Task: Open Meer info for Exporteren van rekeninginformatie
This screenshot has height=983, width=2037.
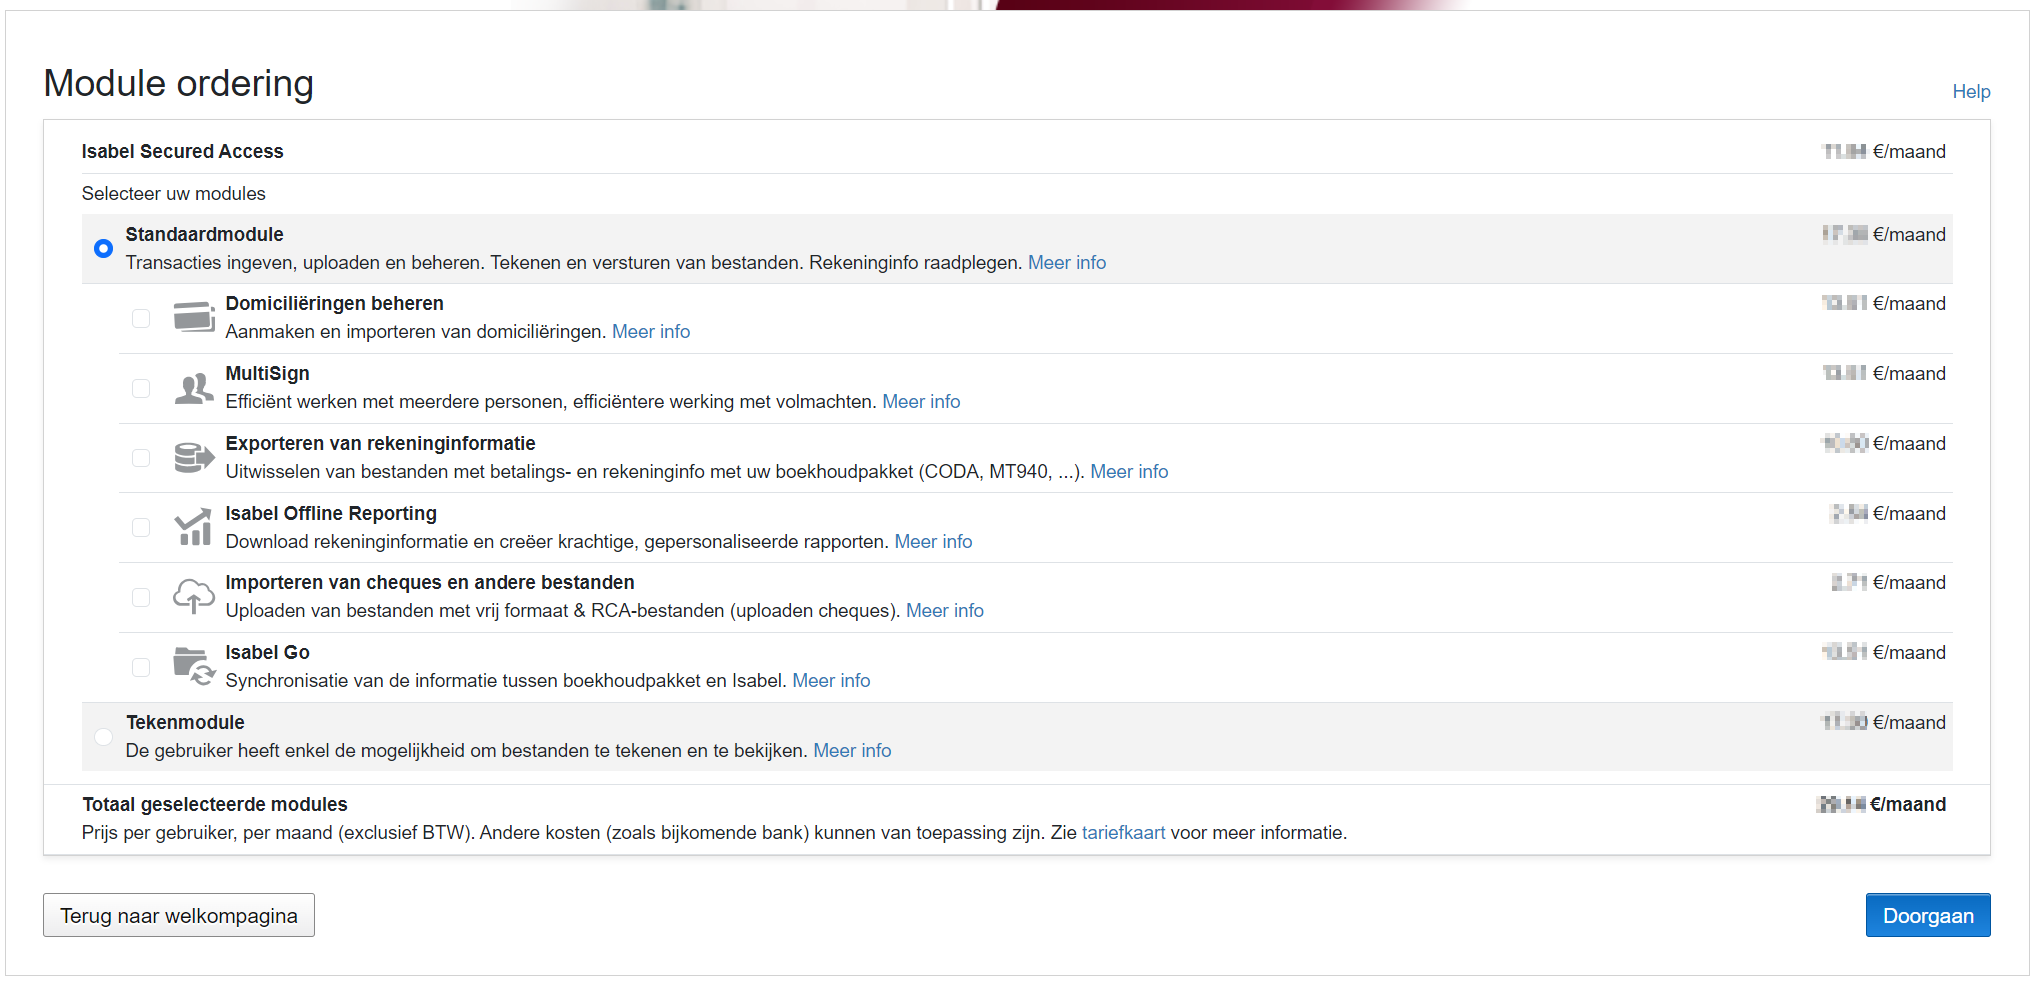Action: (1129, 471)
